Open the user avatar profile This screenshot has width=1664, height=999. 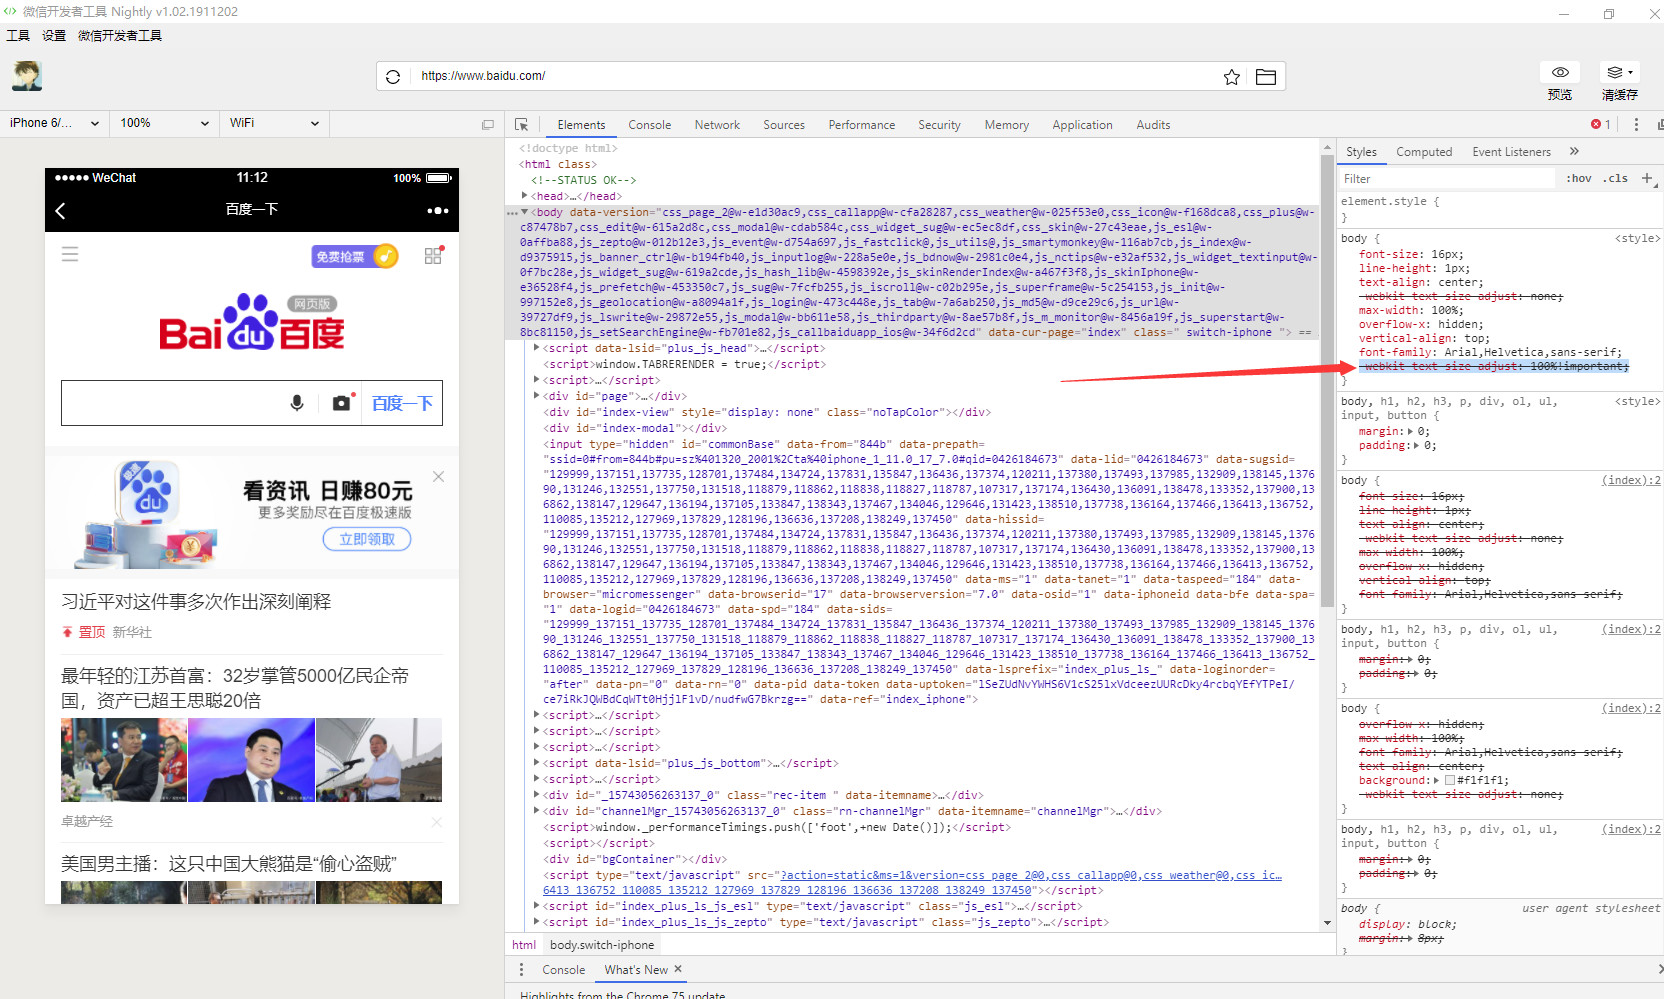[x=27, y=76]
